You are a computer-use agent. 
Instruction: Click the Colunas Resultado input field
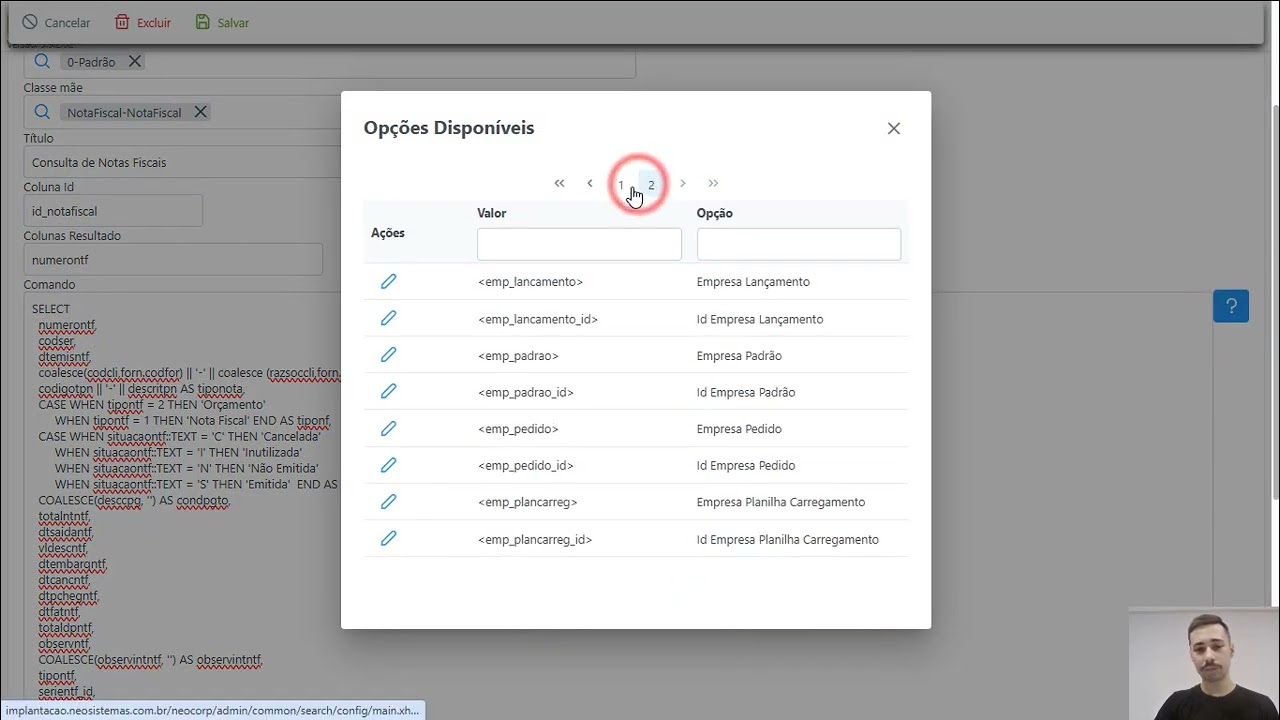coord(173,260)
